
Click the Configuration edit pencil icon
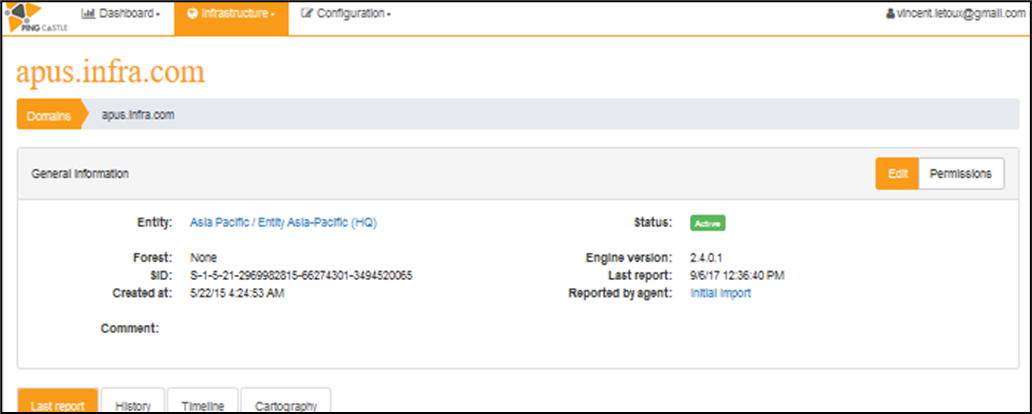[x=307, y=13]
